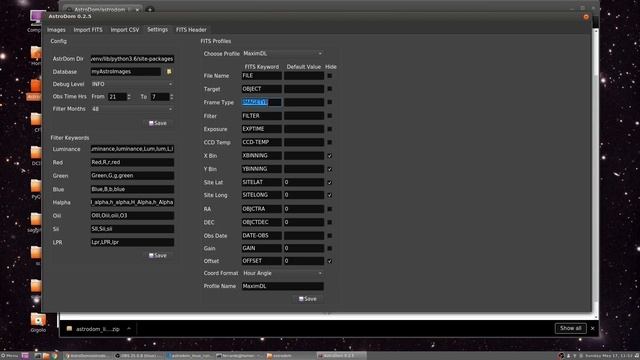
Task: Open the database file browser icon
Action: coord(169,72)
